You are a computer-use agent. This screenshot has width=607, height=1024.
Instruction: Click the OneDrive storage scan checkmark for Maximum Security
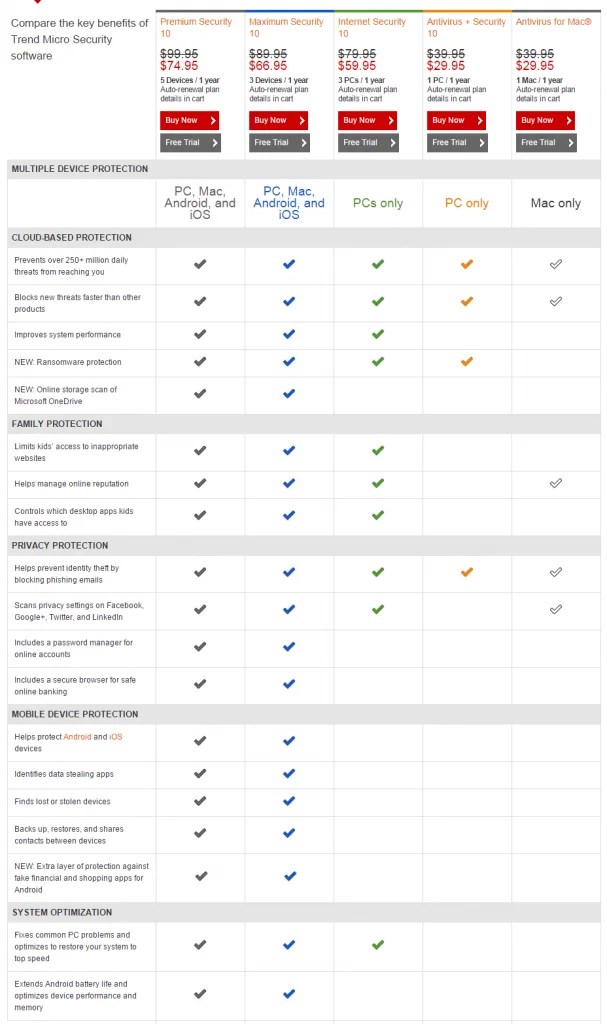tap(289, 394)
